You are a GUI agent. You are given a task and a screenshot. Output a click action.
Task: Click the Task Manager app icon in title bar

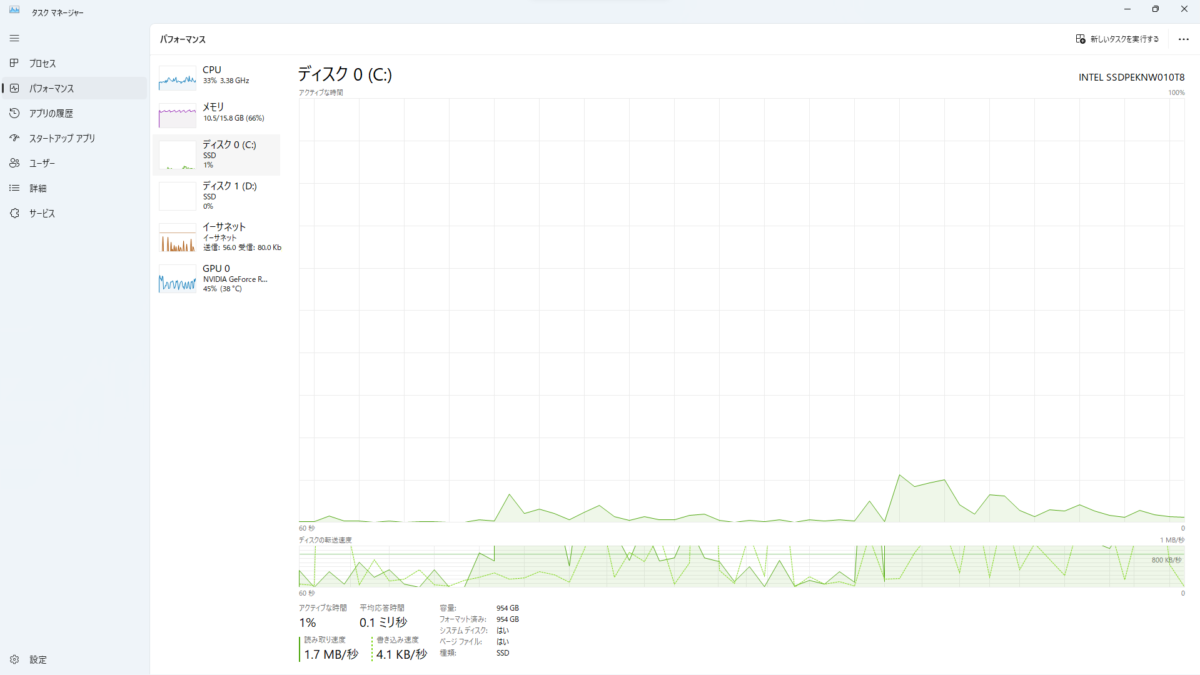pyautogui.click(x=14, y=10)
